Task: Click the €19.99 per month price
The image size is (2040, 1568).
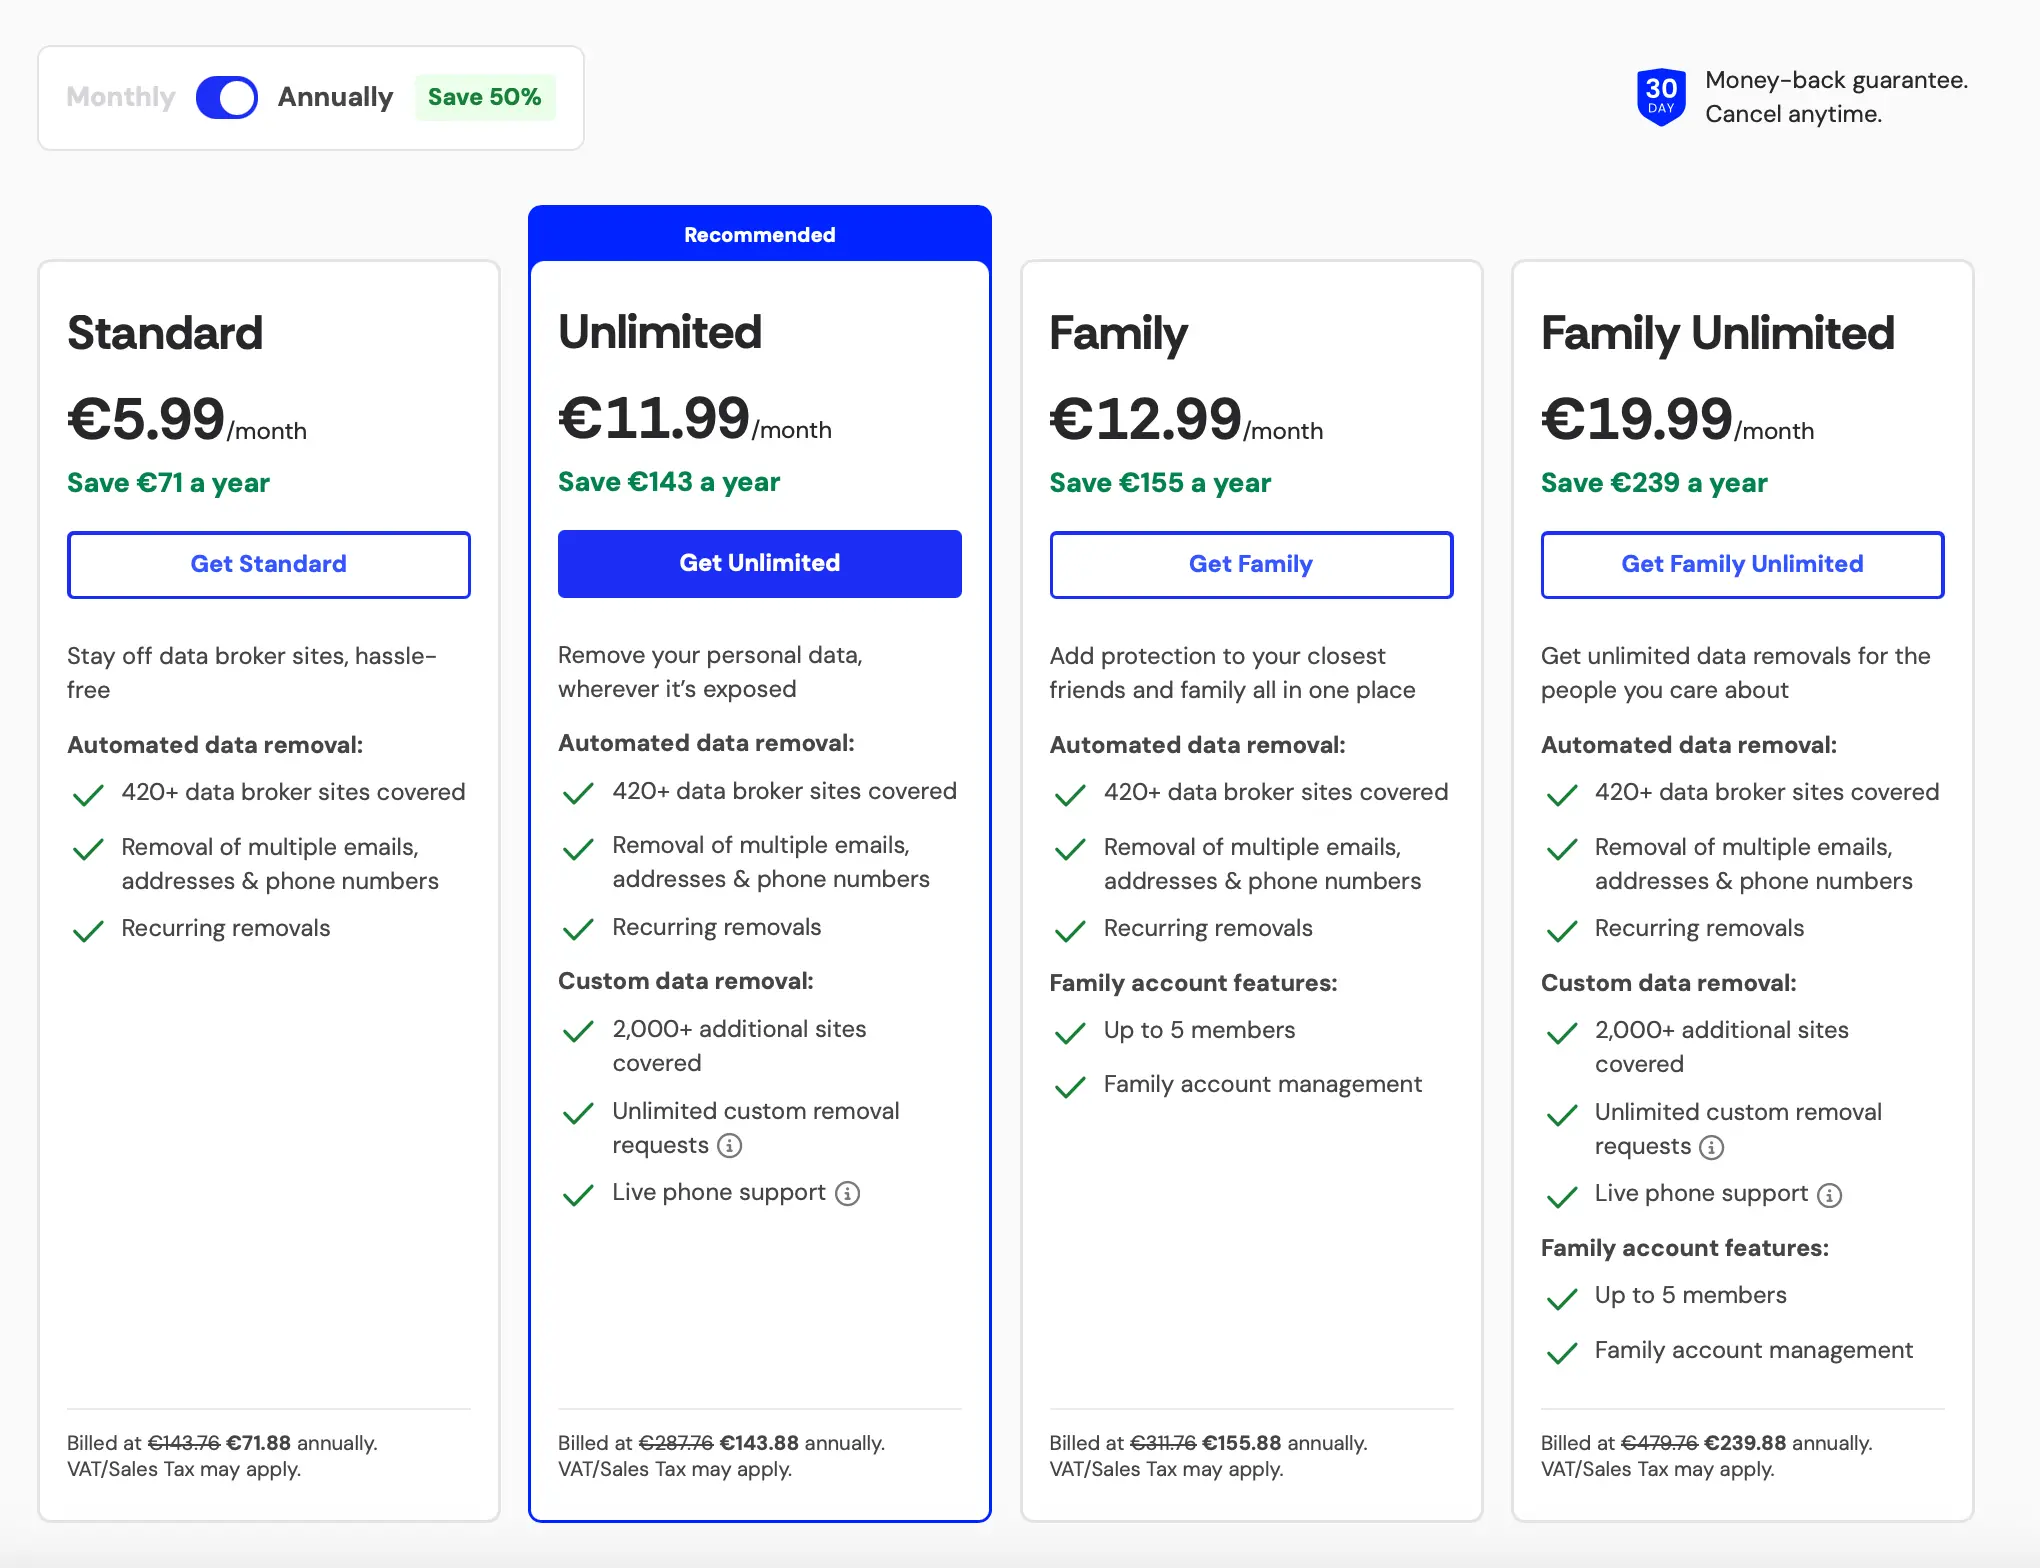Action: point(1636,419)
